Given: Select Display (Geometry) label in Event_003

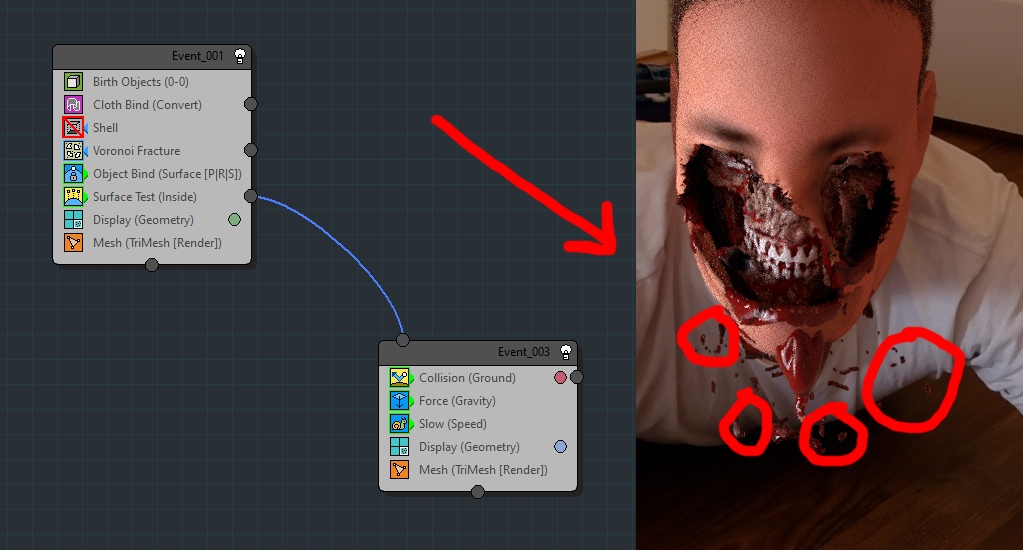Looking at the screenshot, I should pos(470,447).
